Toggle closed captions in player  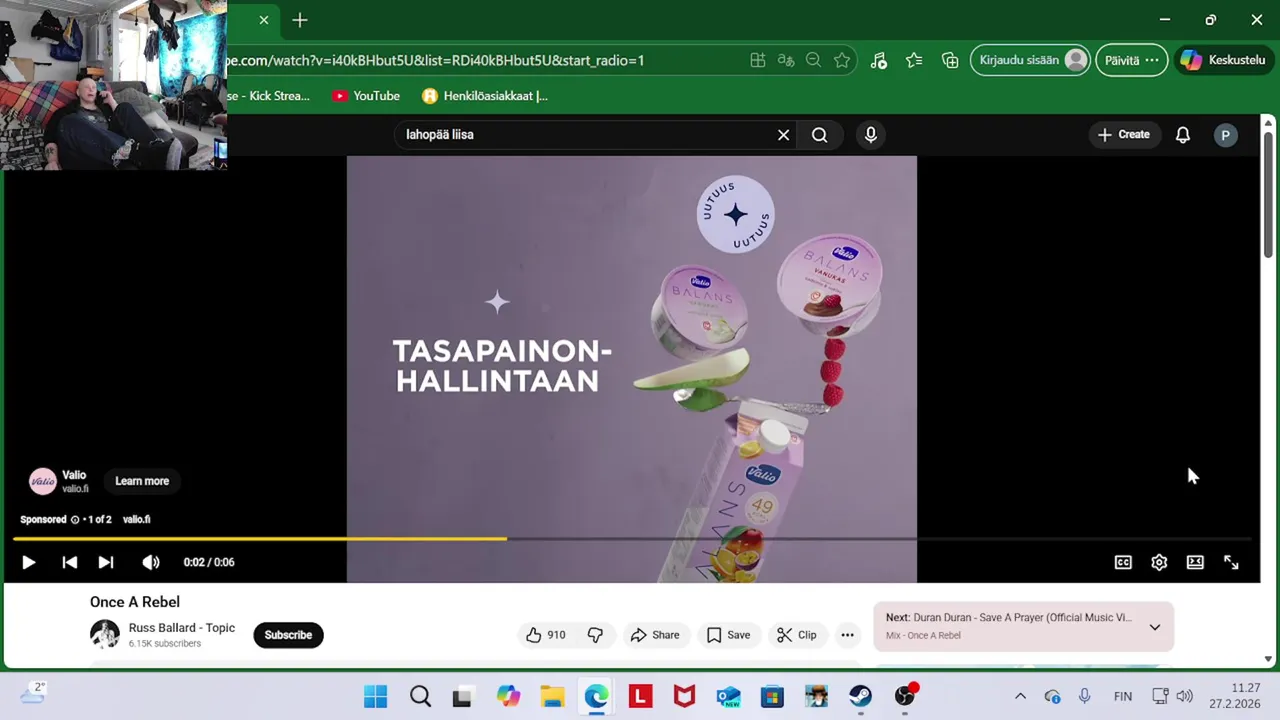click(x=1123, y=562)
